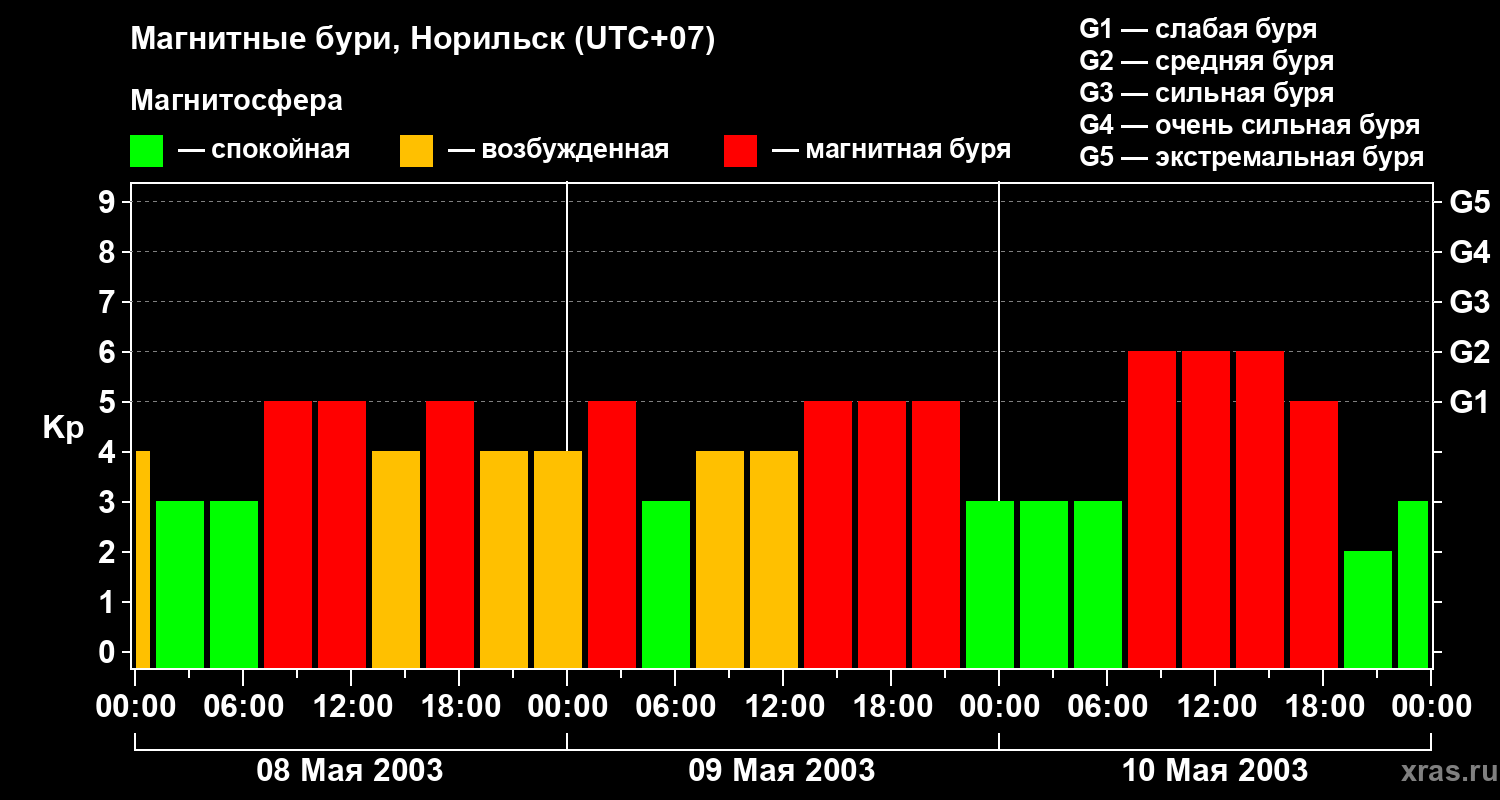Click the right-axis «G3» tick label
Screen dimensions: 1500x800
(1470, 302)
